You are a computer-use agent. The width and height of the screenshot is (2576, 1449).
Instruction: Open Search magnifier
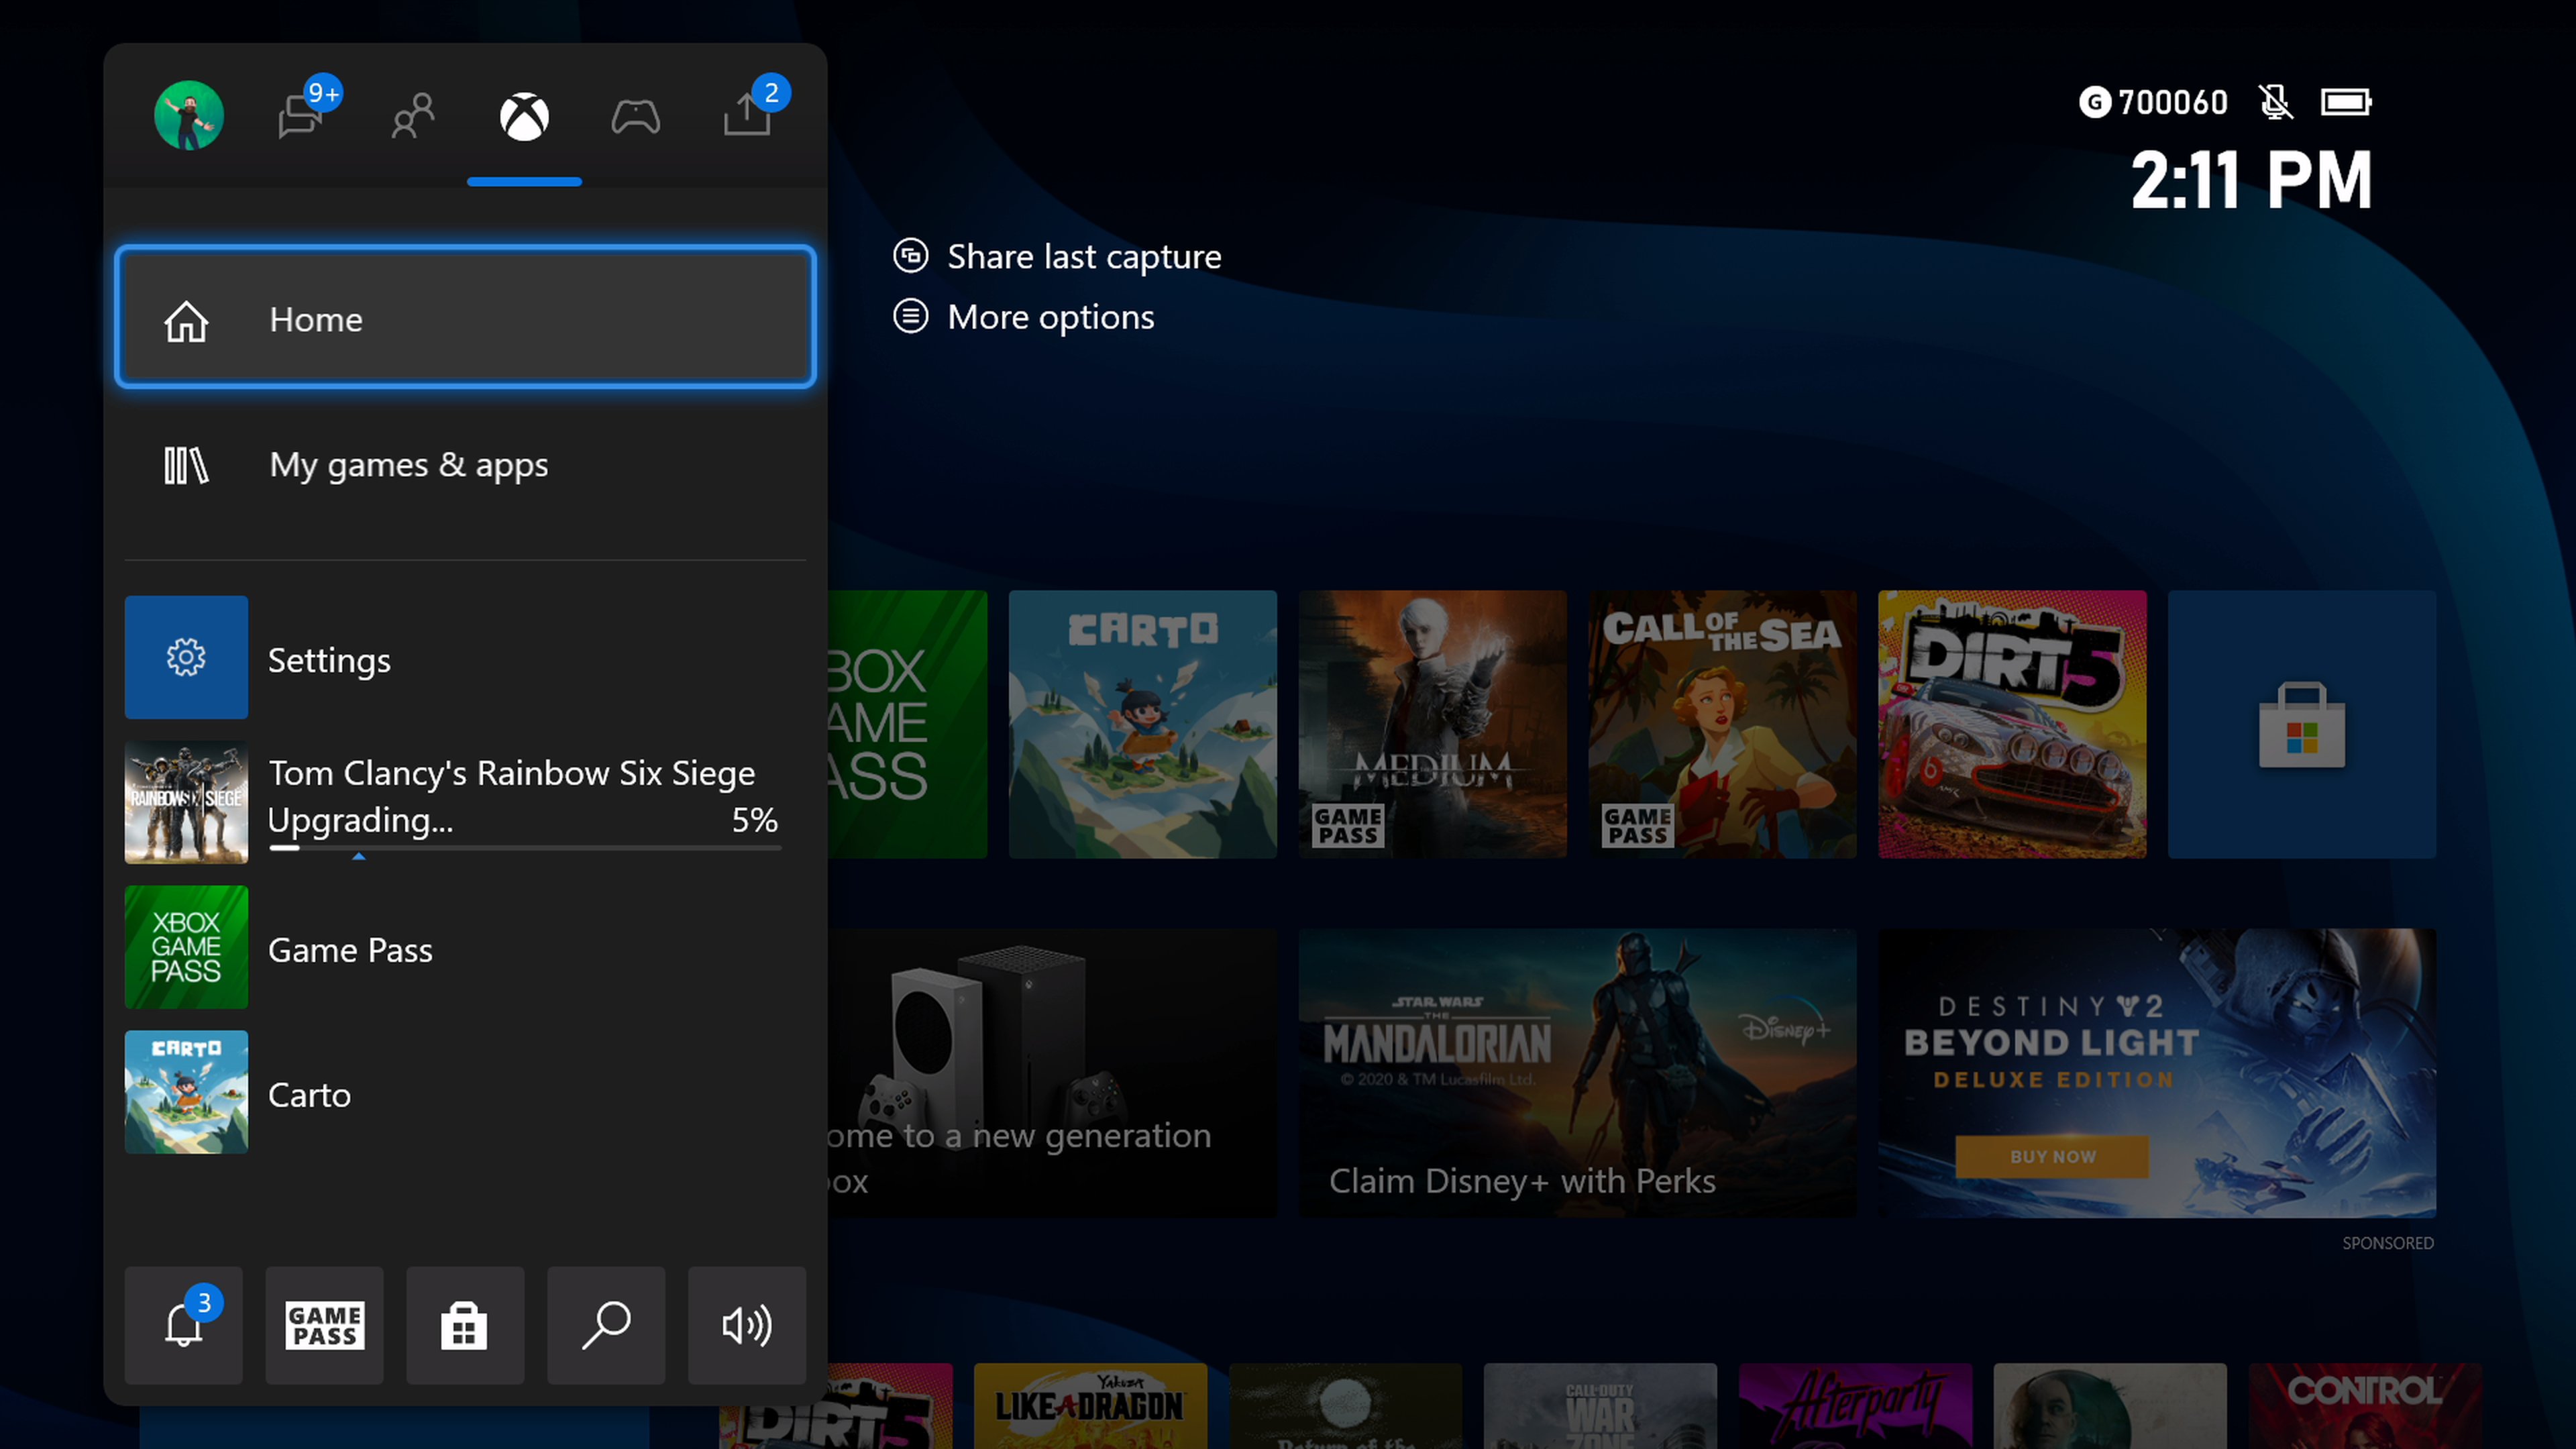[606, 1325]
